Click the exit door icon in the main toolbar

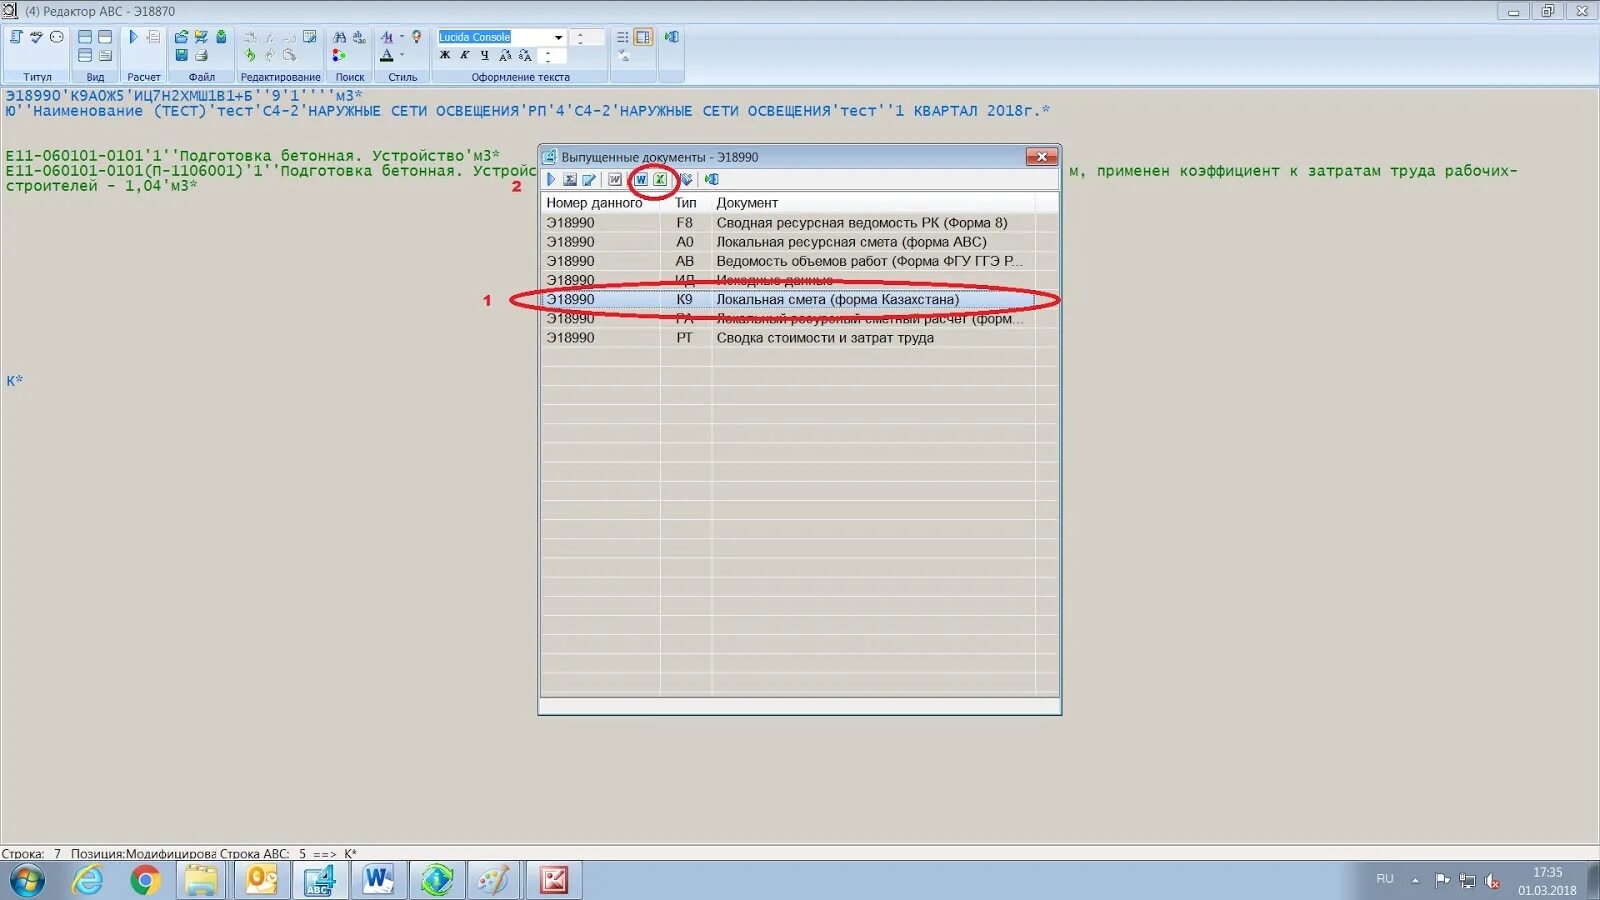coord(671,37)
